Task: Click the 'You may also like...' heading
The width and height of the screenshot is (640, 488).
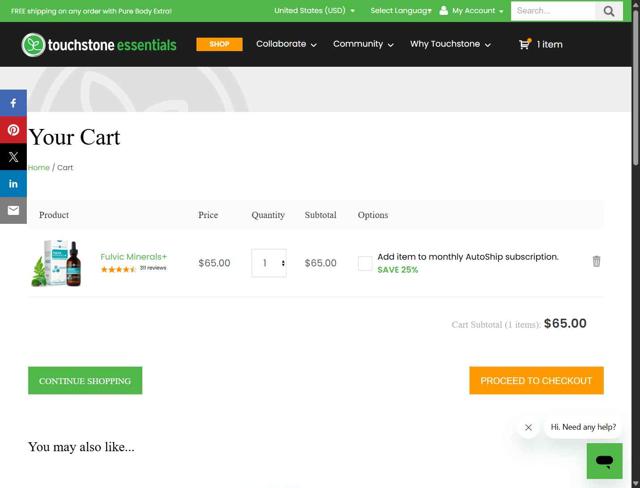Action: pos(81,447)
